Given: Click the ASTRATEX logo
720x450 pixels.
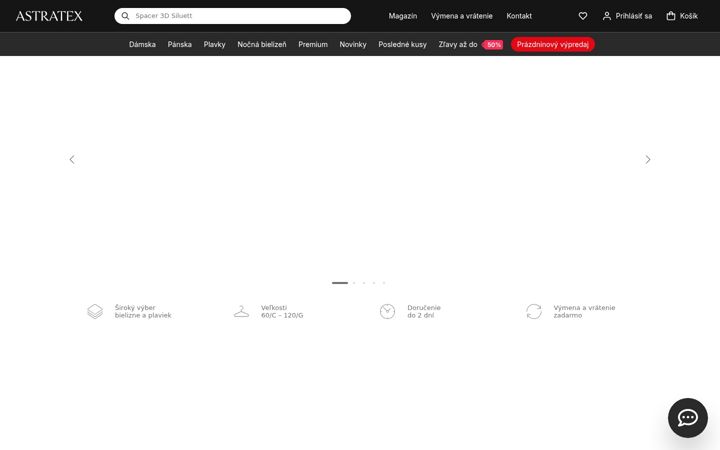Looking at the screenshot, I should (x=49, y=16).
